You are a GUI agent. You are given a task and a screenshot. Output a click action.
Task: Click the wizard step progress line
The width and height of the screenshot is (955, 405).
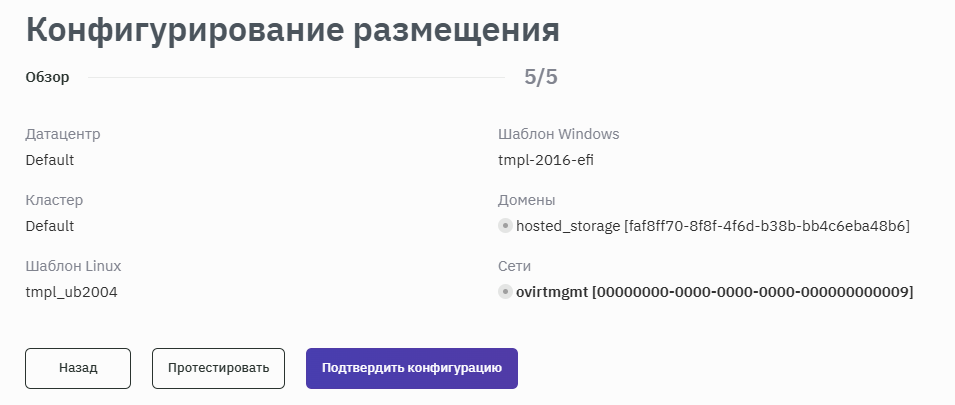(x=296, y=77)
